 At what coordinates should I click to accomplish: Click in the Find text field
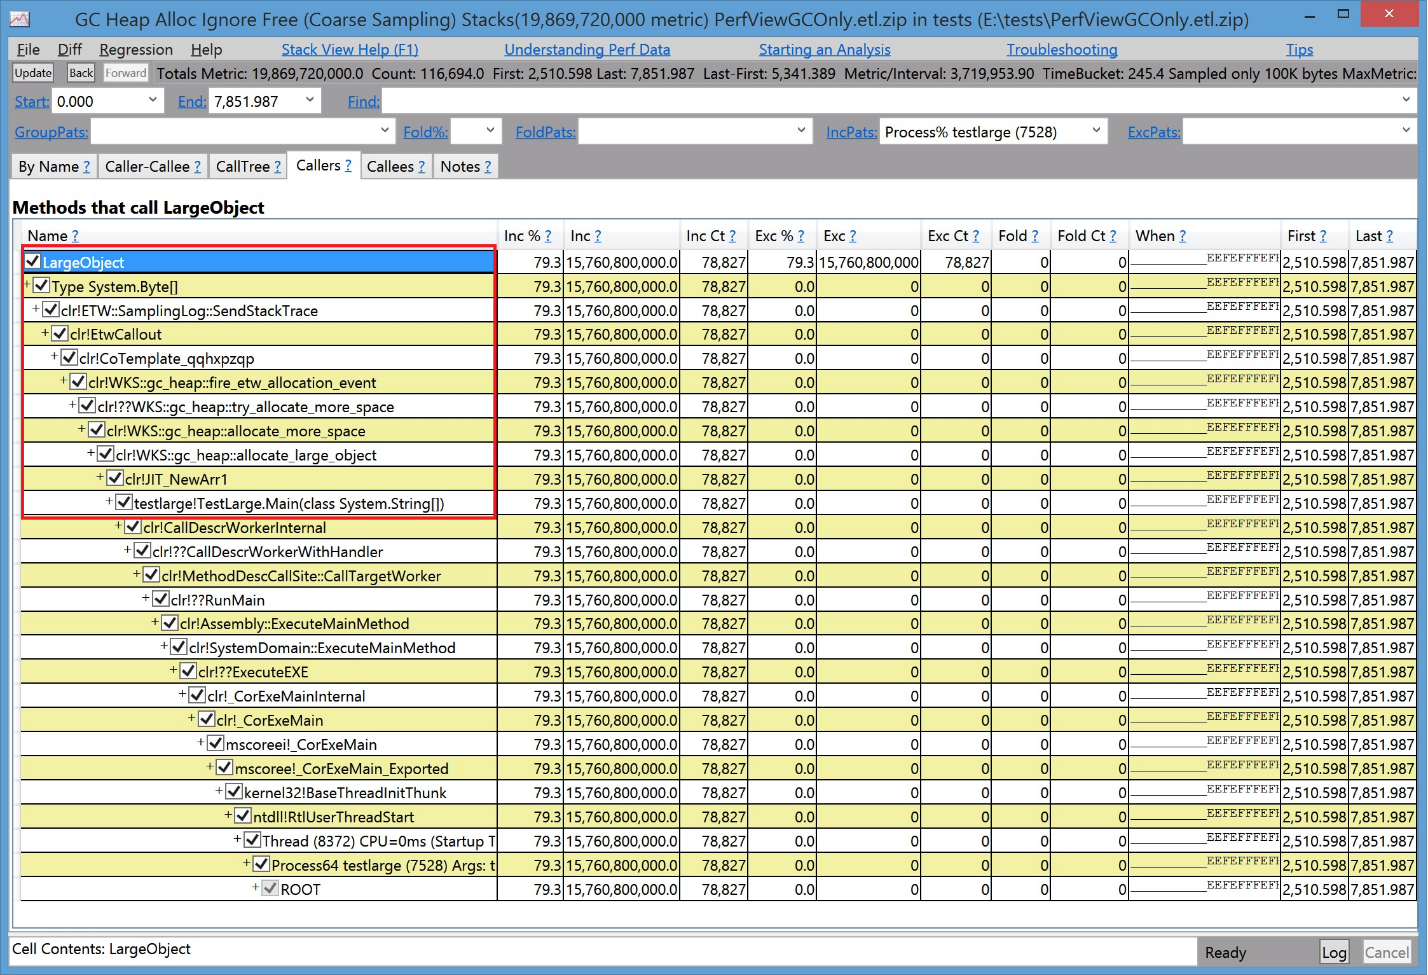[890, 101]
